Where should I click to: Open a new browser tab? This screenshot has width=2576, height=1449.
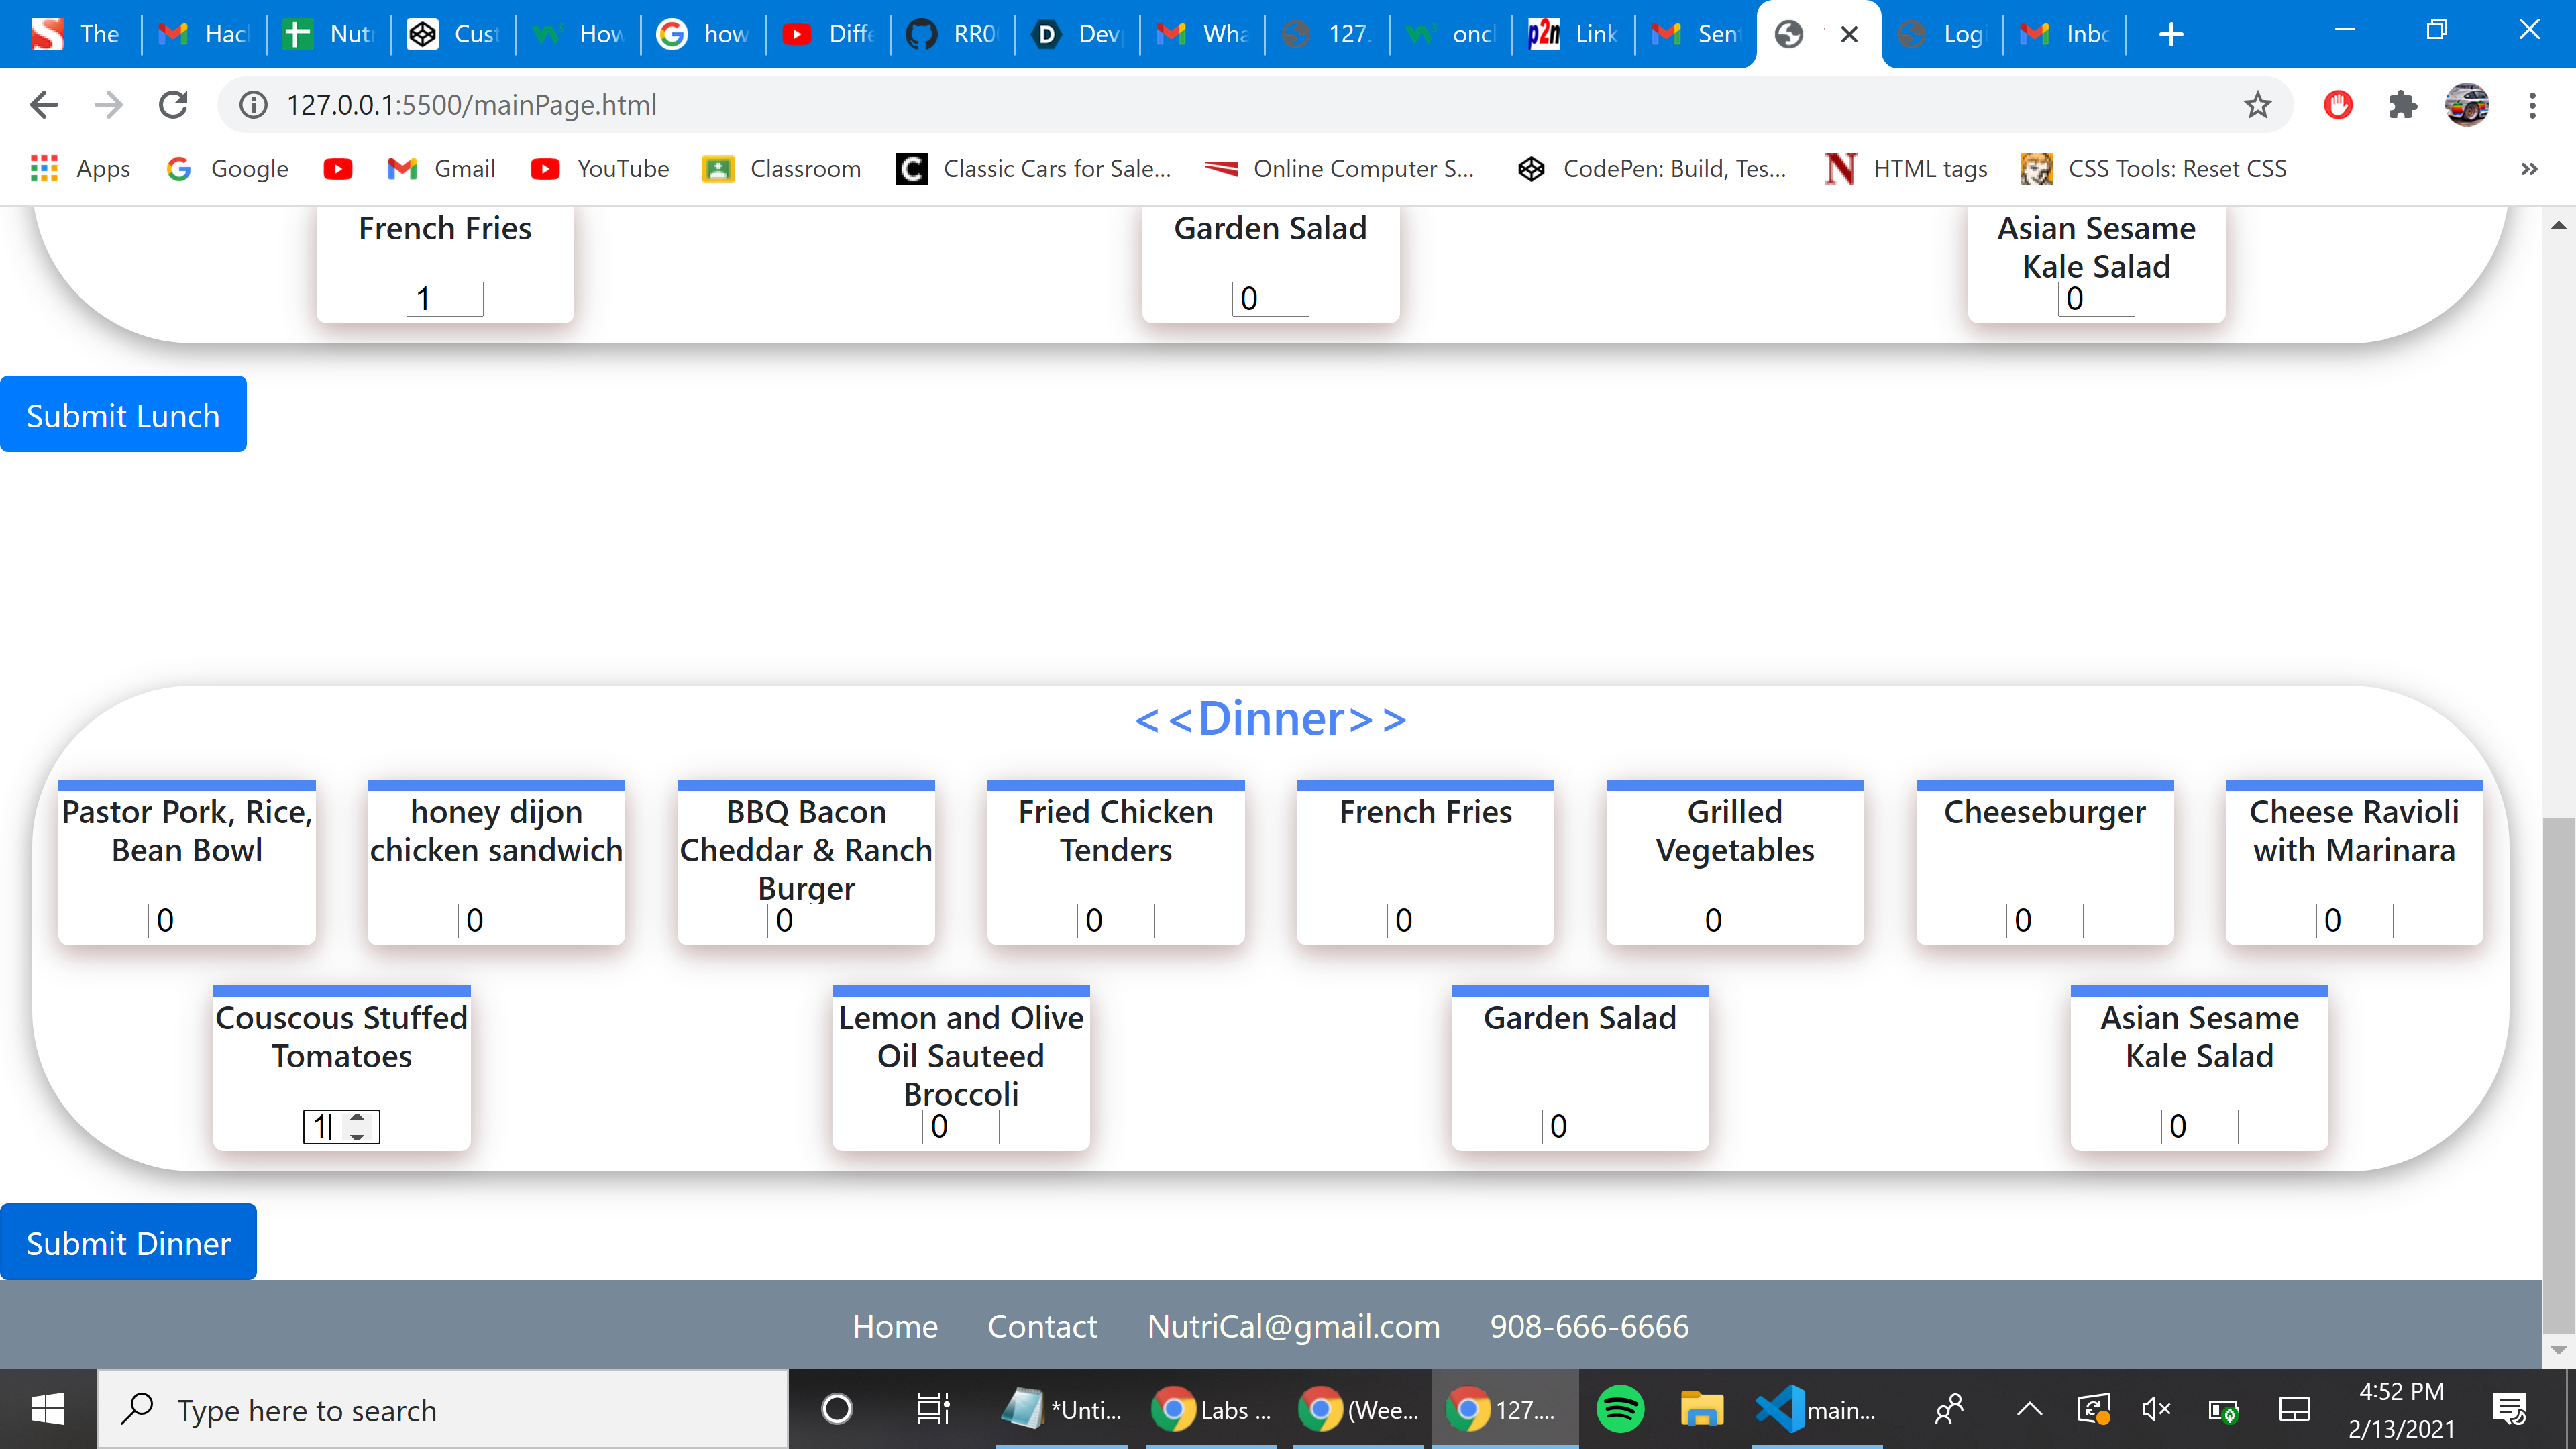2171,34
